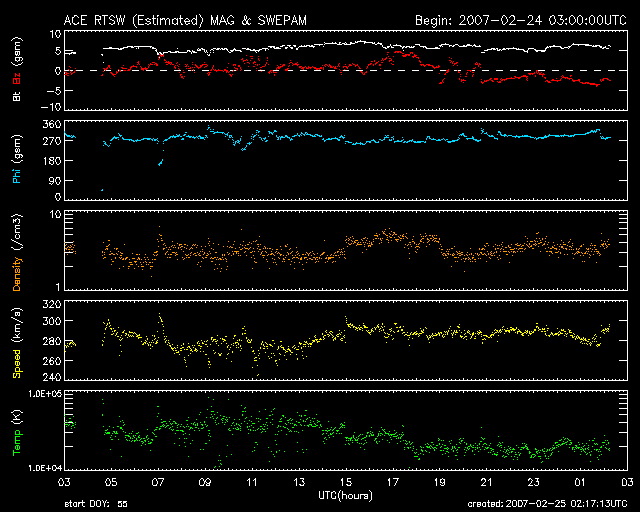Click the yellow 'Speed' axis label
The width and height of the screenshot is (640, 512).
coord(17,363)
